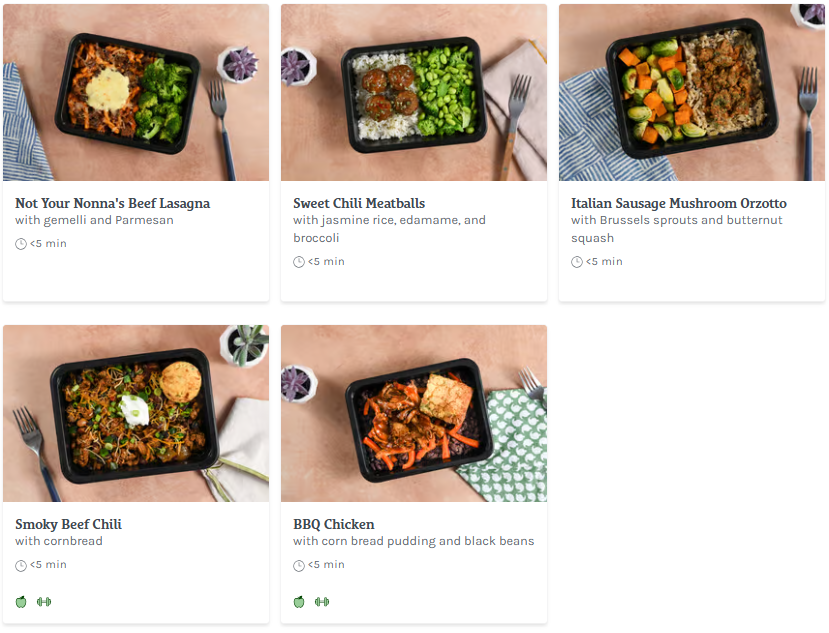Open the Smoky Beef Chili meal photo
The image size is (829, 633).
click(x=136, y=414)
